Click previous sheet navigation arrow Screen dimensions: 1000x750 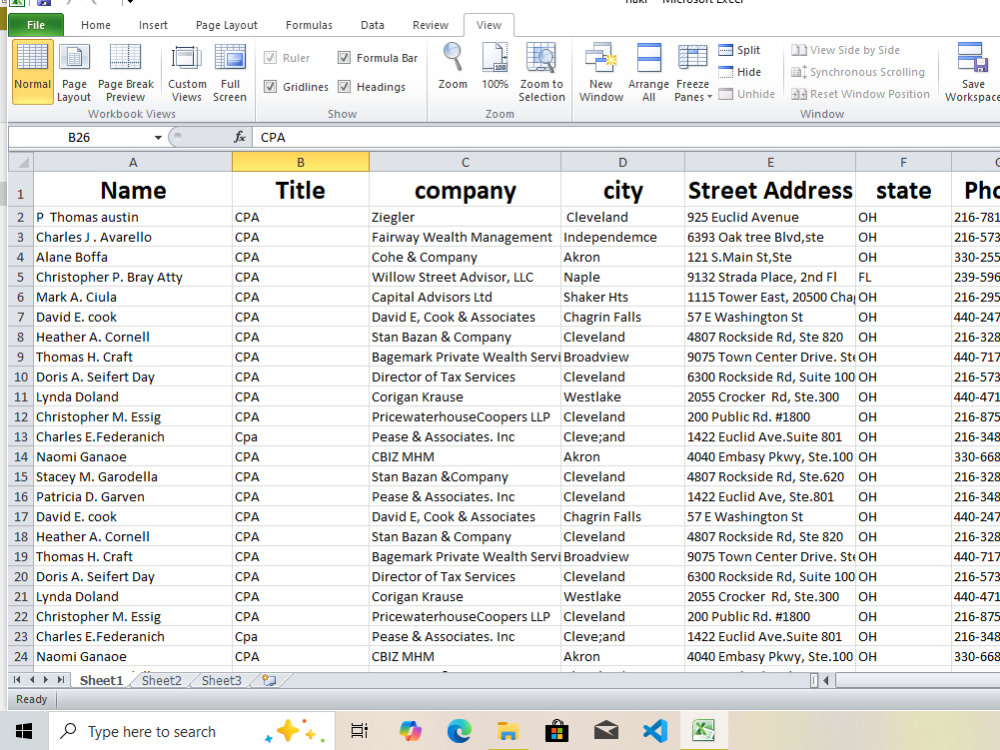31,680
